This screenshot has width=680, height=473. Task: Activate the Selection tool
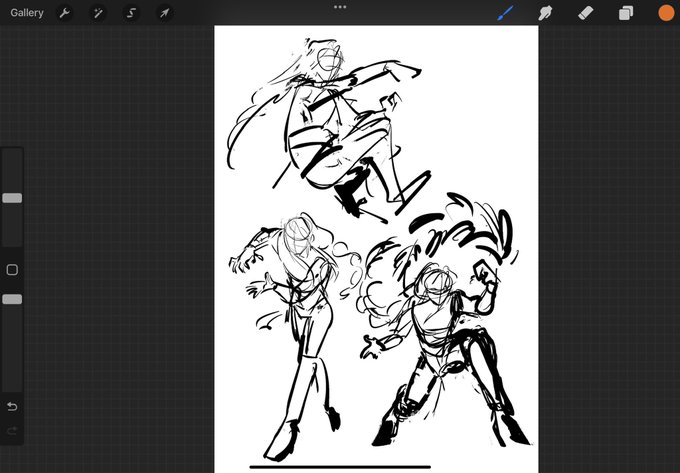[x=131, y=13]
